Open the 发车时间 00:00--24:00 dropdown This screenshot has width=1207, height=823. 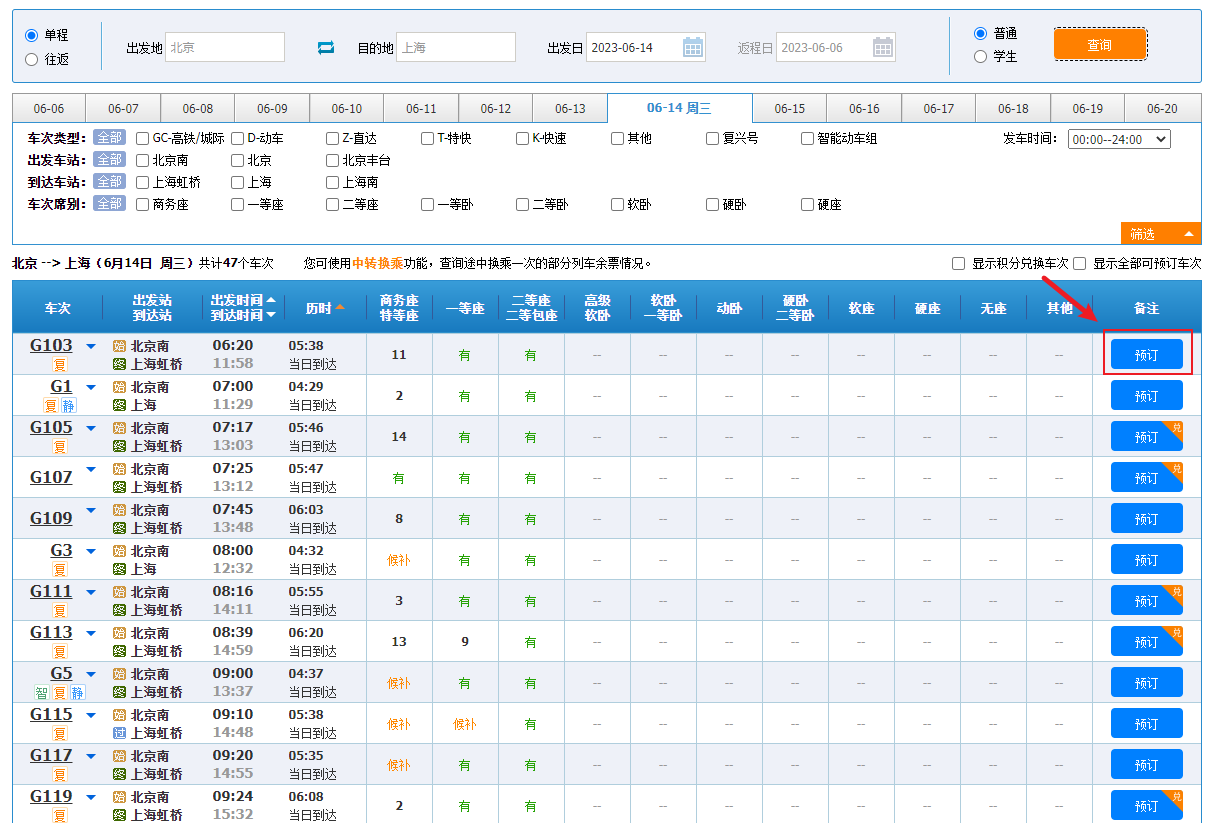point(1118,139)
